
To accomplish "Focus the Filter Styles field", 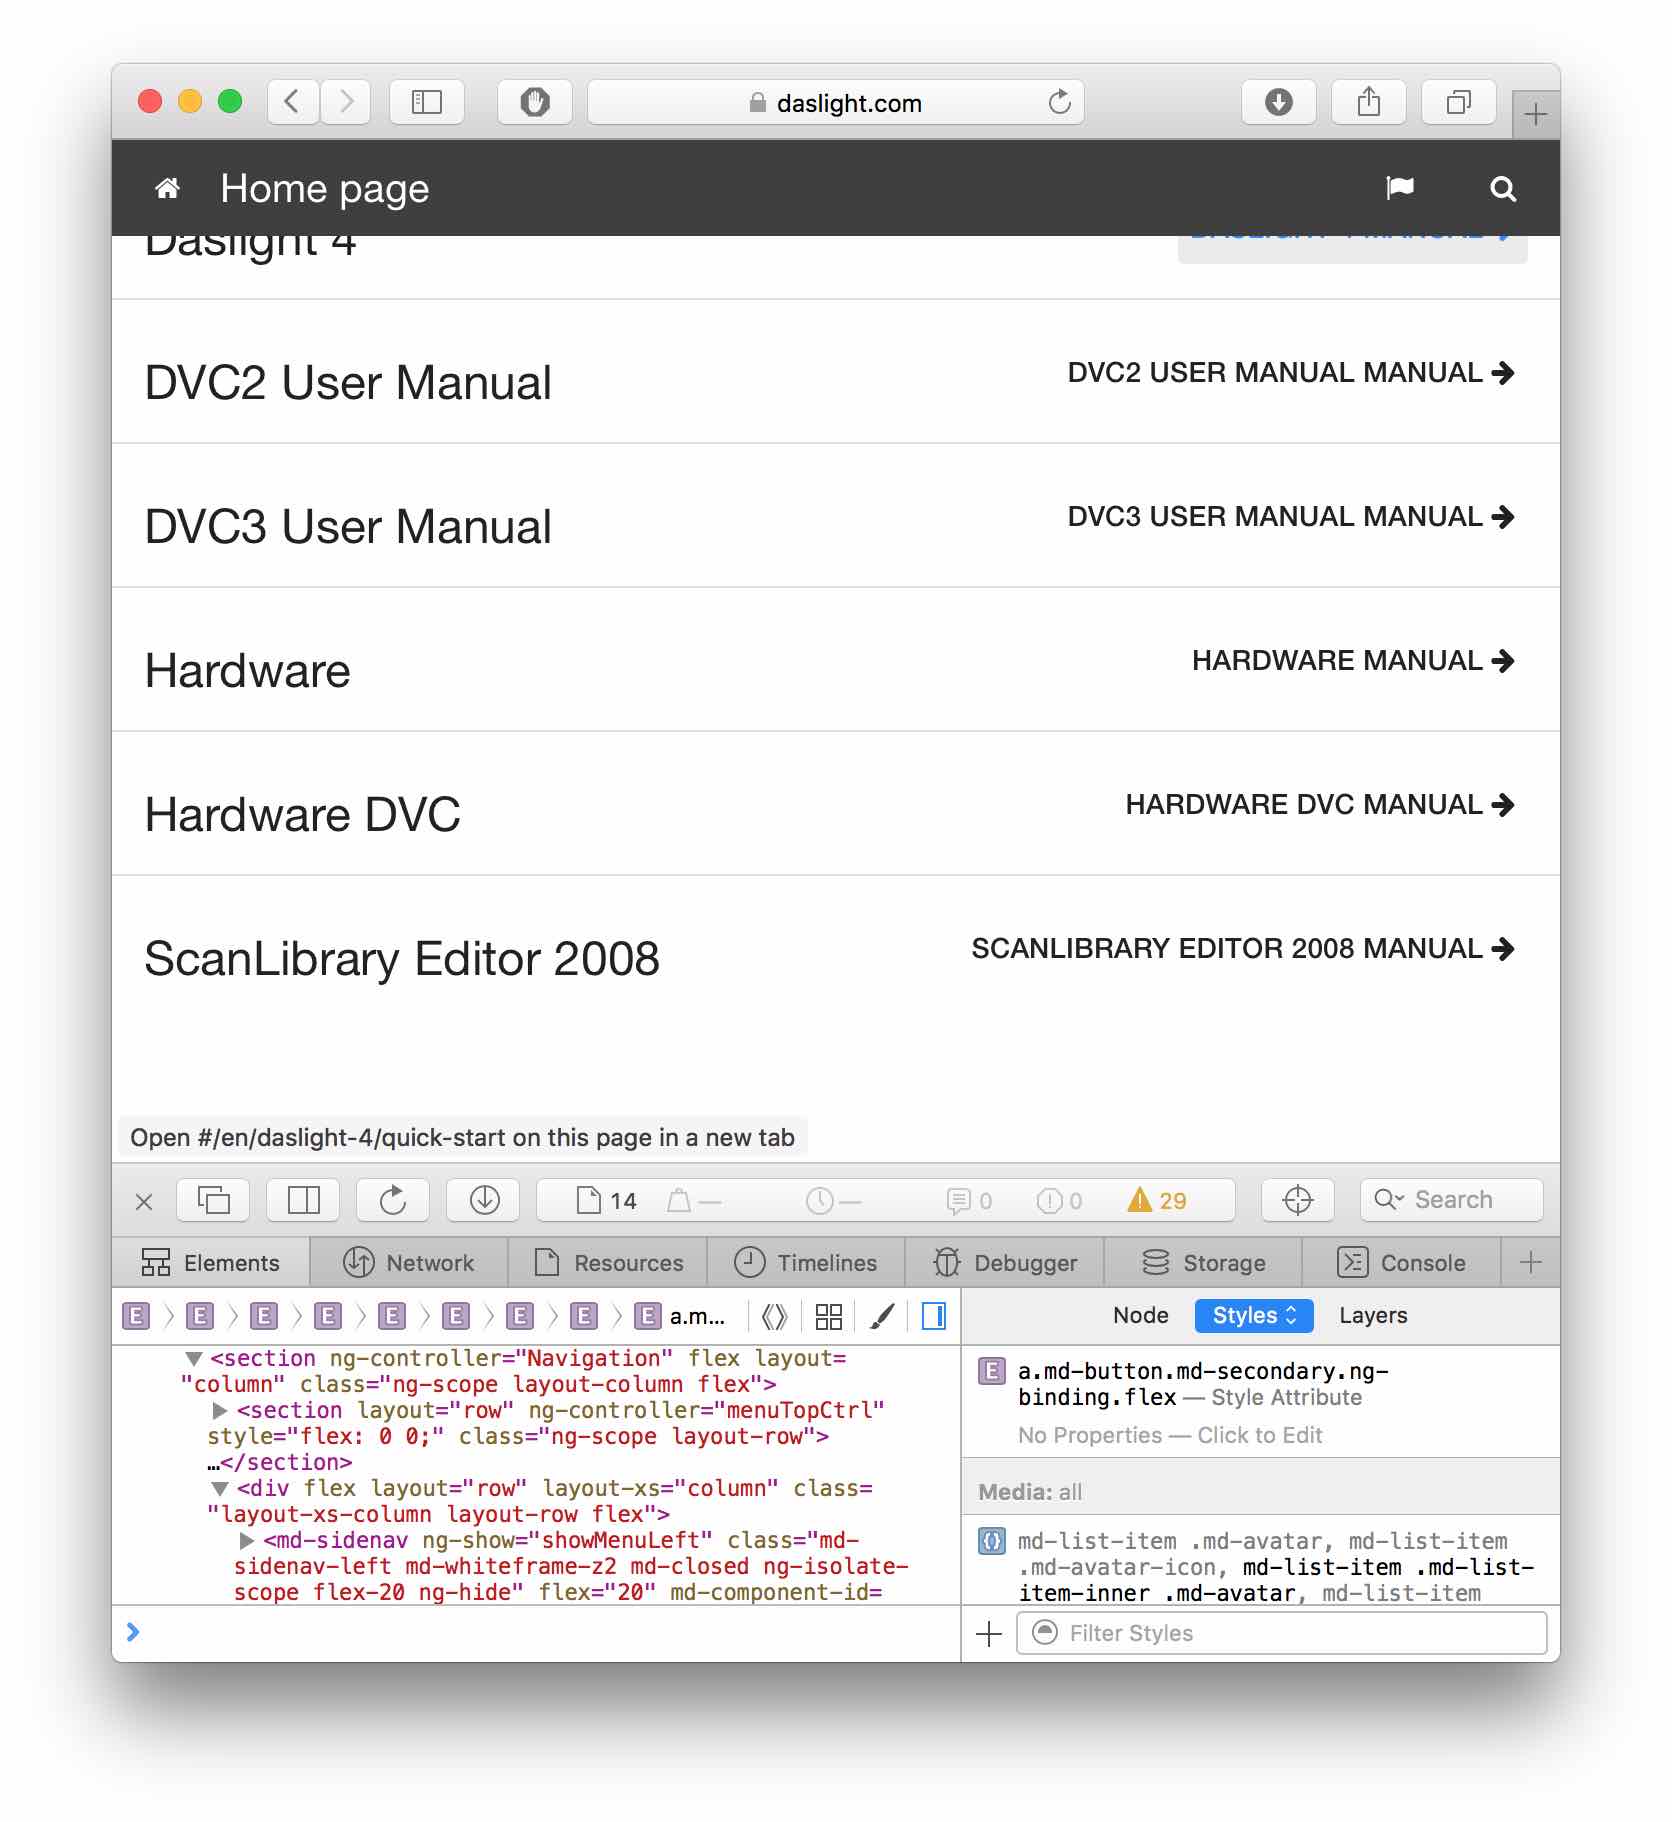I will pos(1282,1633).
